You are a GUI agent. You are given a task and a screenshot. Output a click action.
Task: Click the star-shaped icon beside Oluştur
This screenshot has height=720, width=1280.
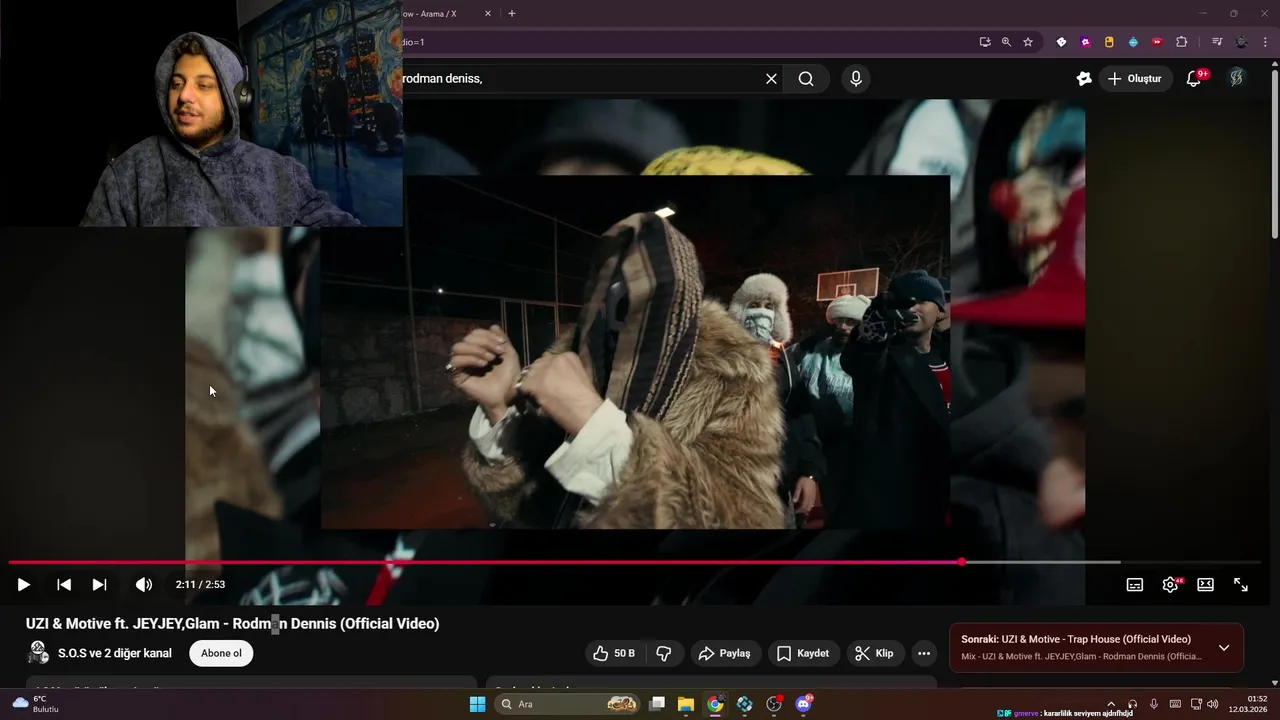[1084, 79]
